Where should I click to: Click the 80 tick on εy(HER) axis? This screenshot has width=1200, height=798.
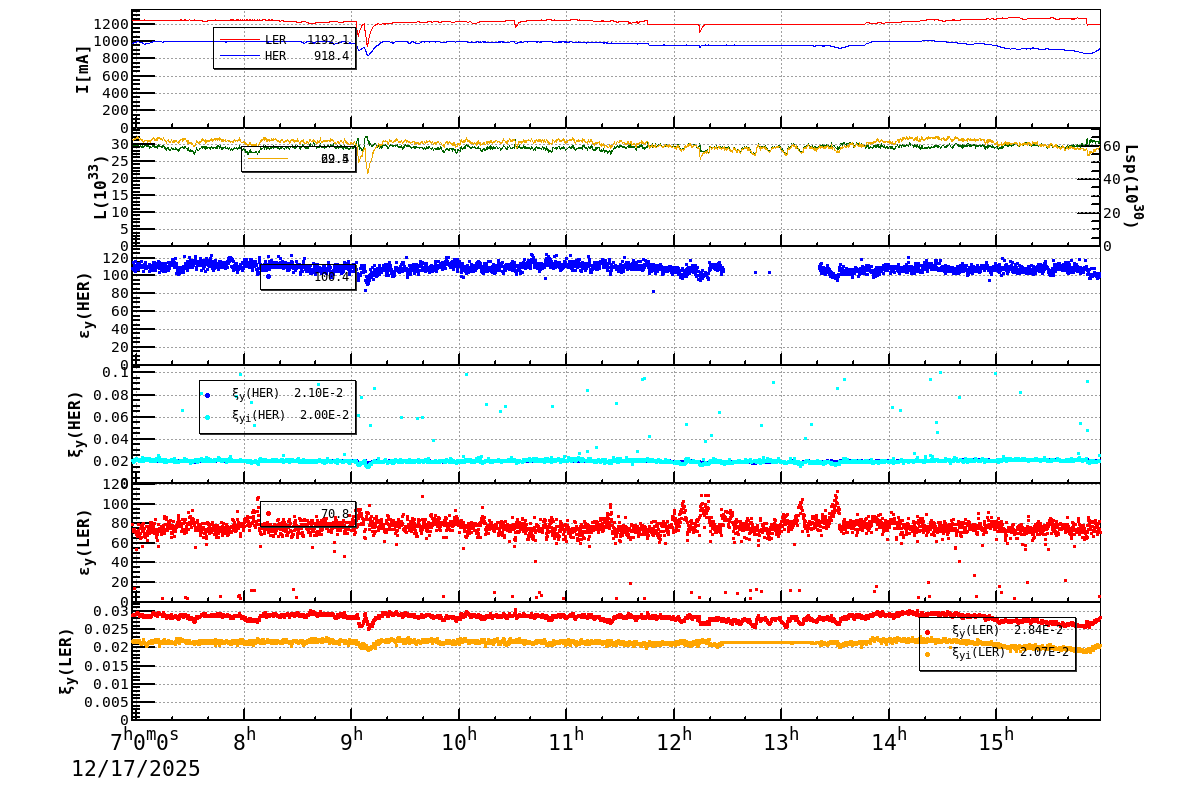point(119,293)
